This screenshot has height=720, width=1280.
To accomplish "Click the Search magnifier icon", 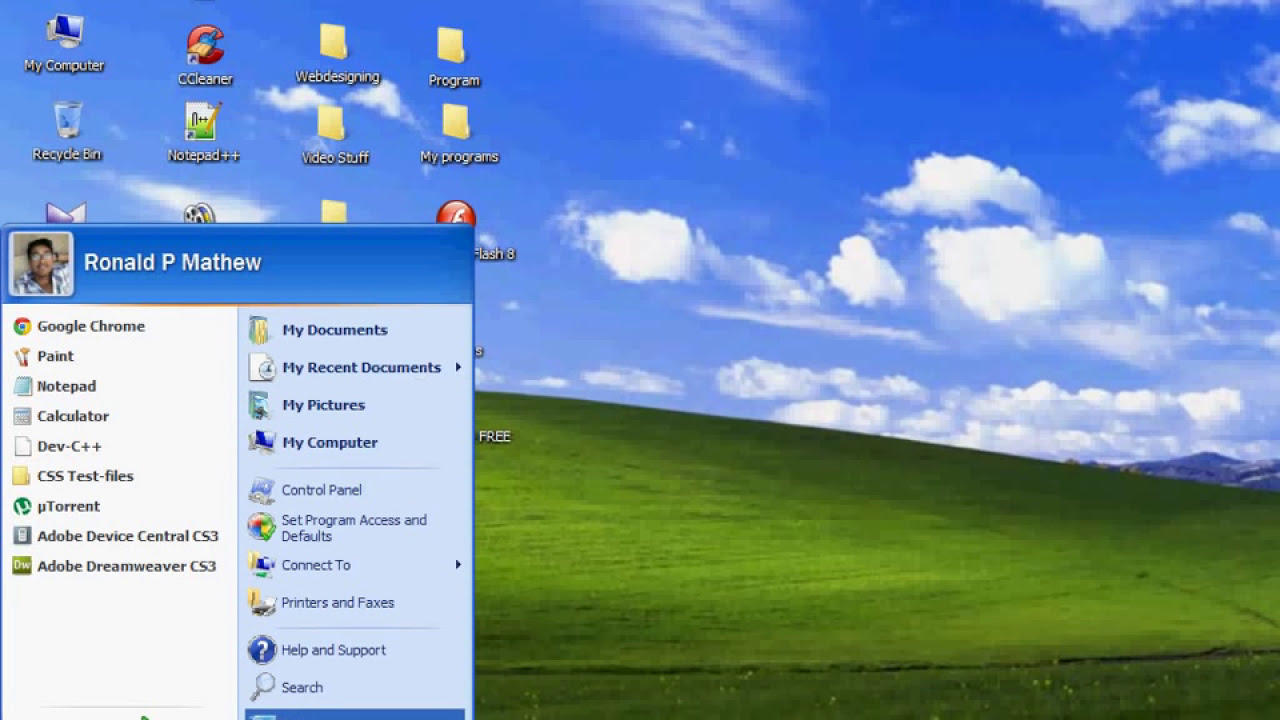I will click(261, 687).
